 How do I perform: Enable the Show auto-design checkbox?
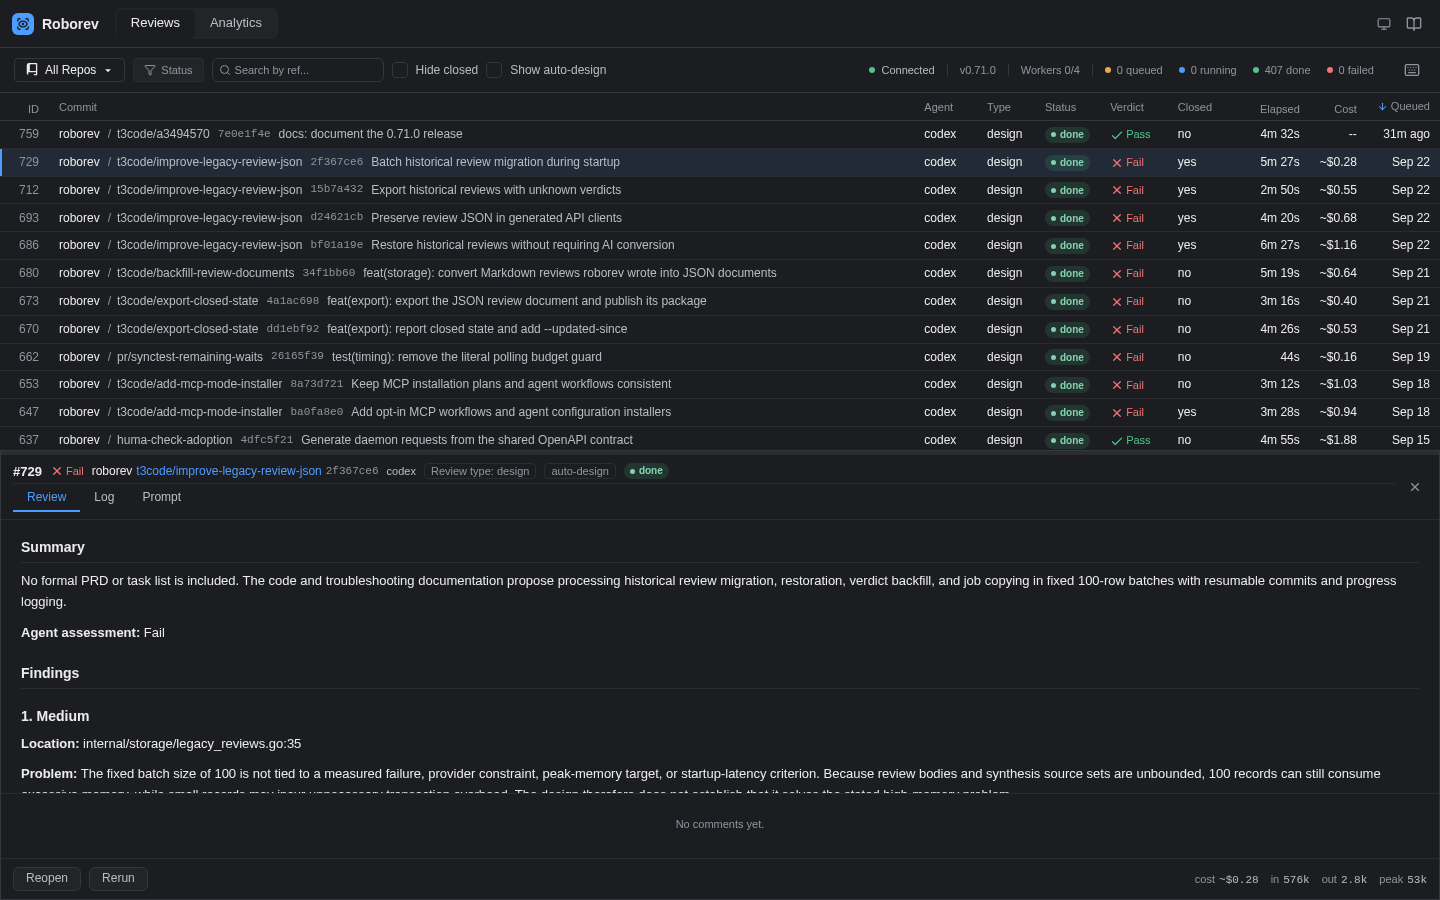click(494, 70)
